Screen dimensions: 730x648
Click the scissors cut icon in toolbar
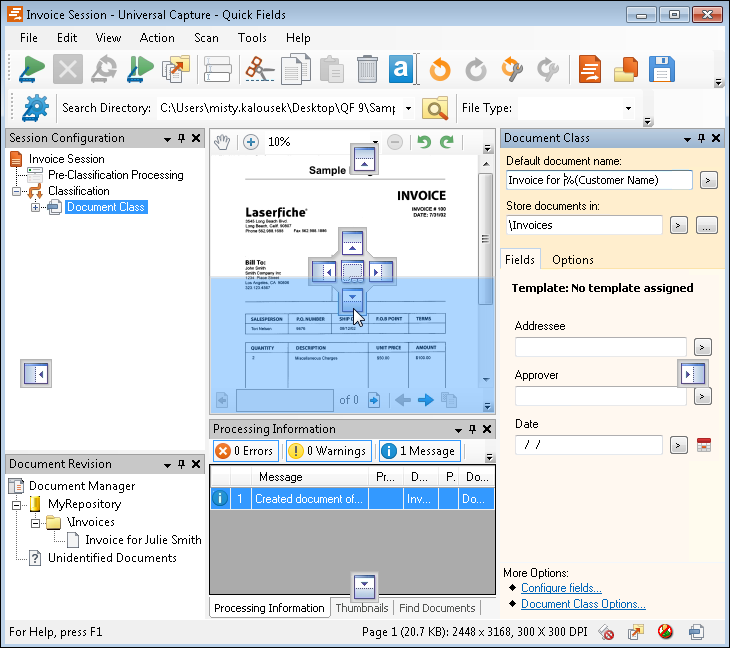click(x=258, y=69)
